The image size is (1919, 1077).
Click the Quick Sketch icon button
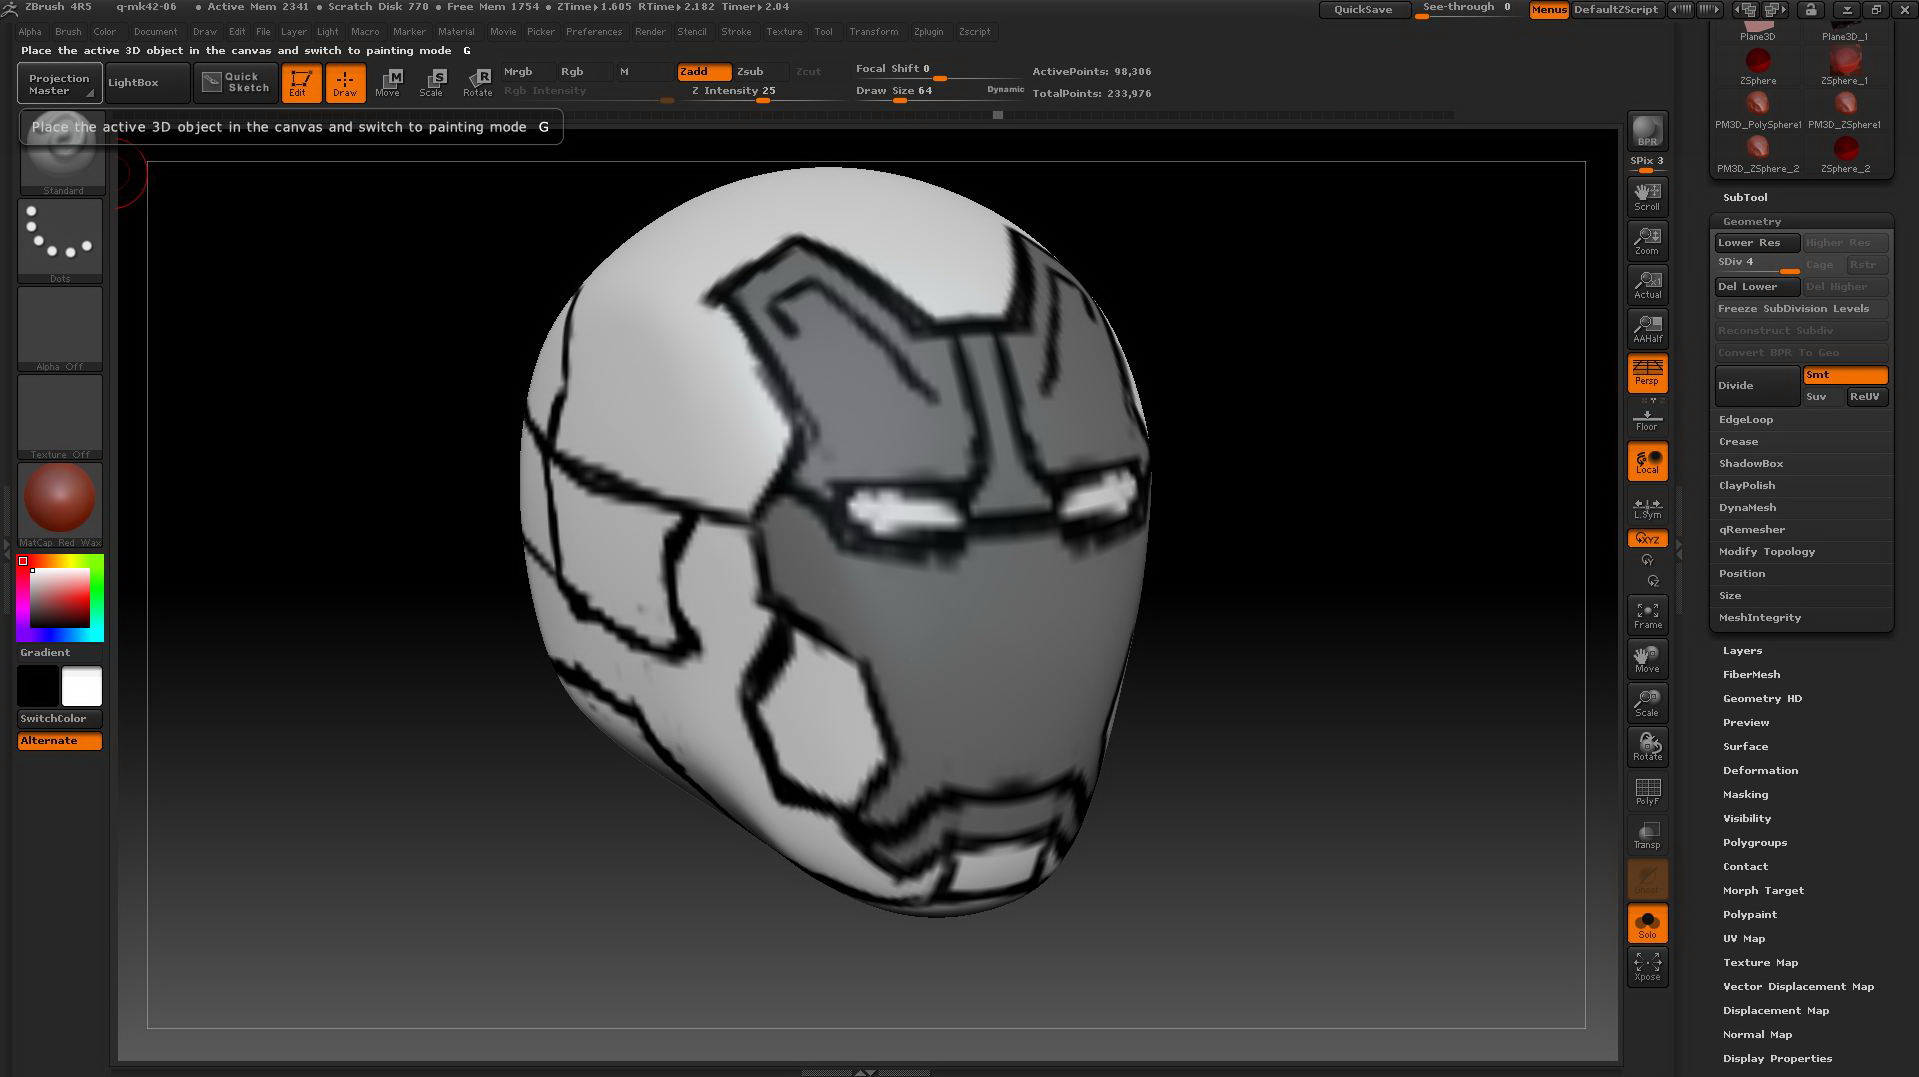click(236, 83)
